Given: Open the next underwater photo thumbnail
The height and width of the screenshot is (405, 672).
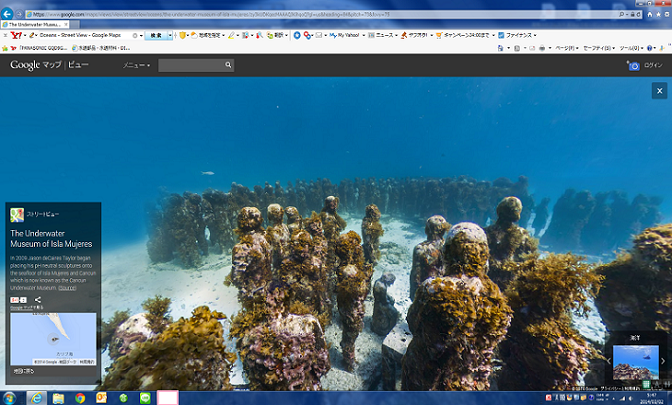Looking at the screenshot, I should point(636,362).
